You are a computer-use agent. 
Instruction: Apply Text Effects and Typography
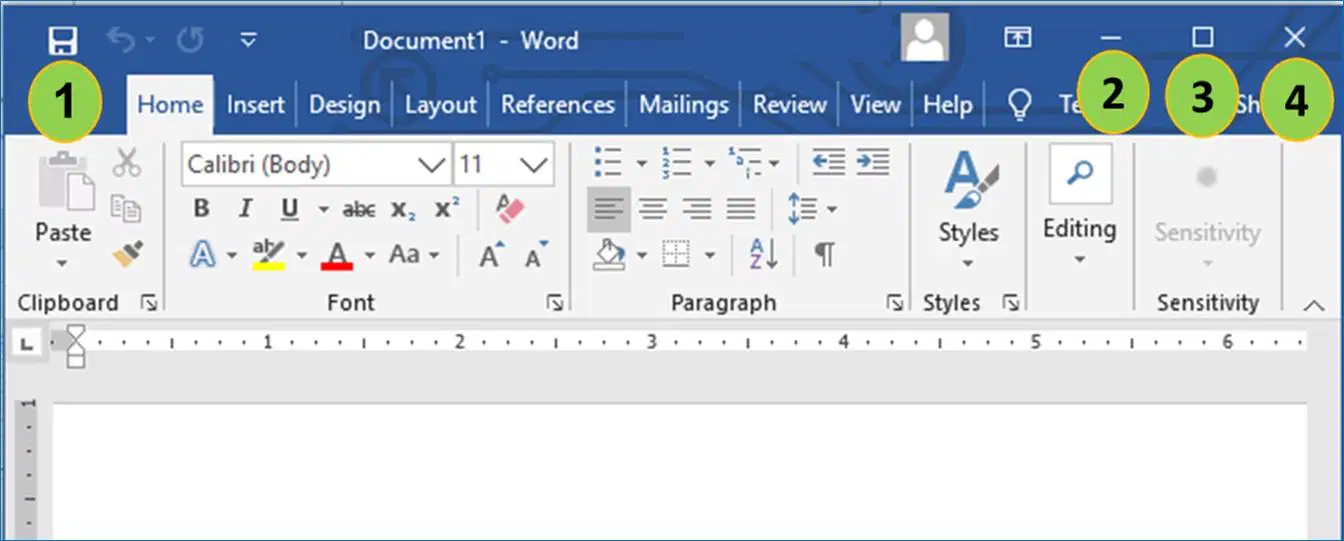coord(203,255)
